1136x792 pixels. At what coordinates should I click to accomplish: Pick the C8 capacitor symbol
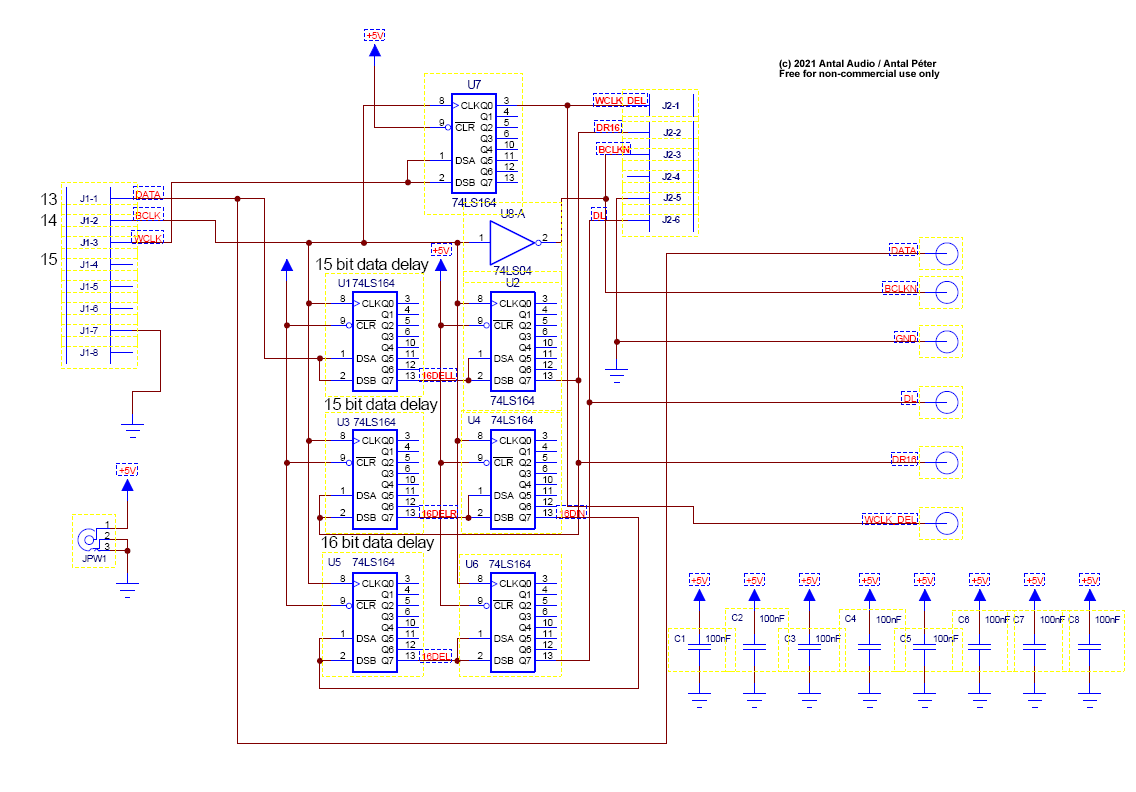click(1089, 646)
